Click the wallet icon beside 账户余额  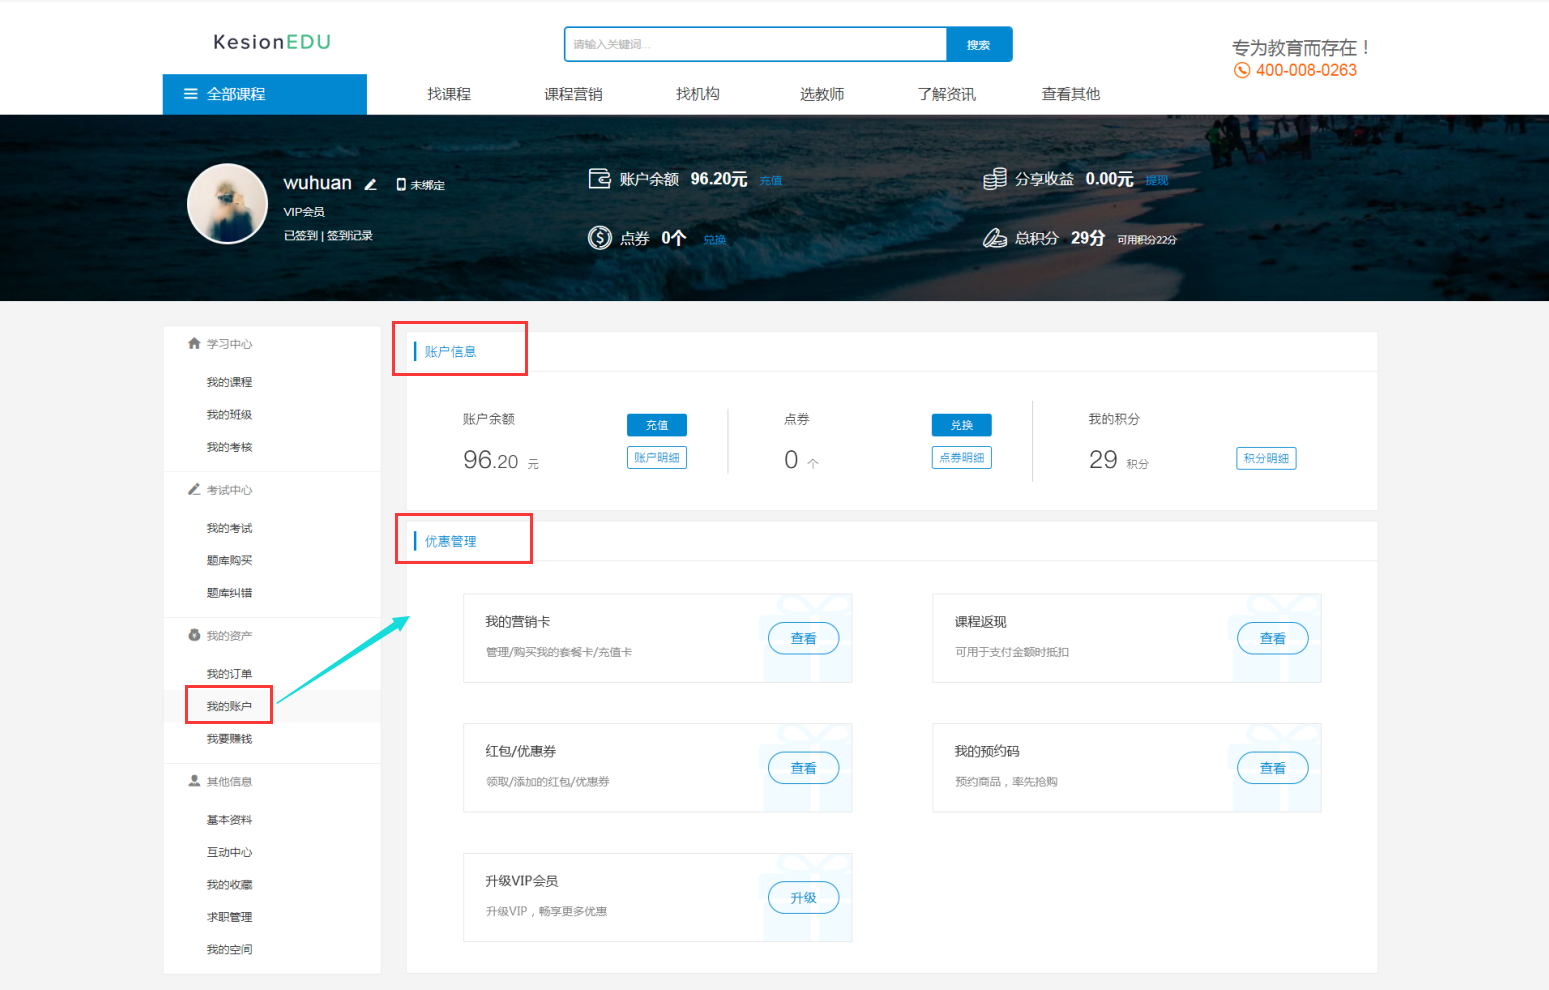(601, 178)
